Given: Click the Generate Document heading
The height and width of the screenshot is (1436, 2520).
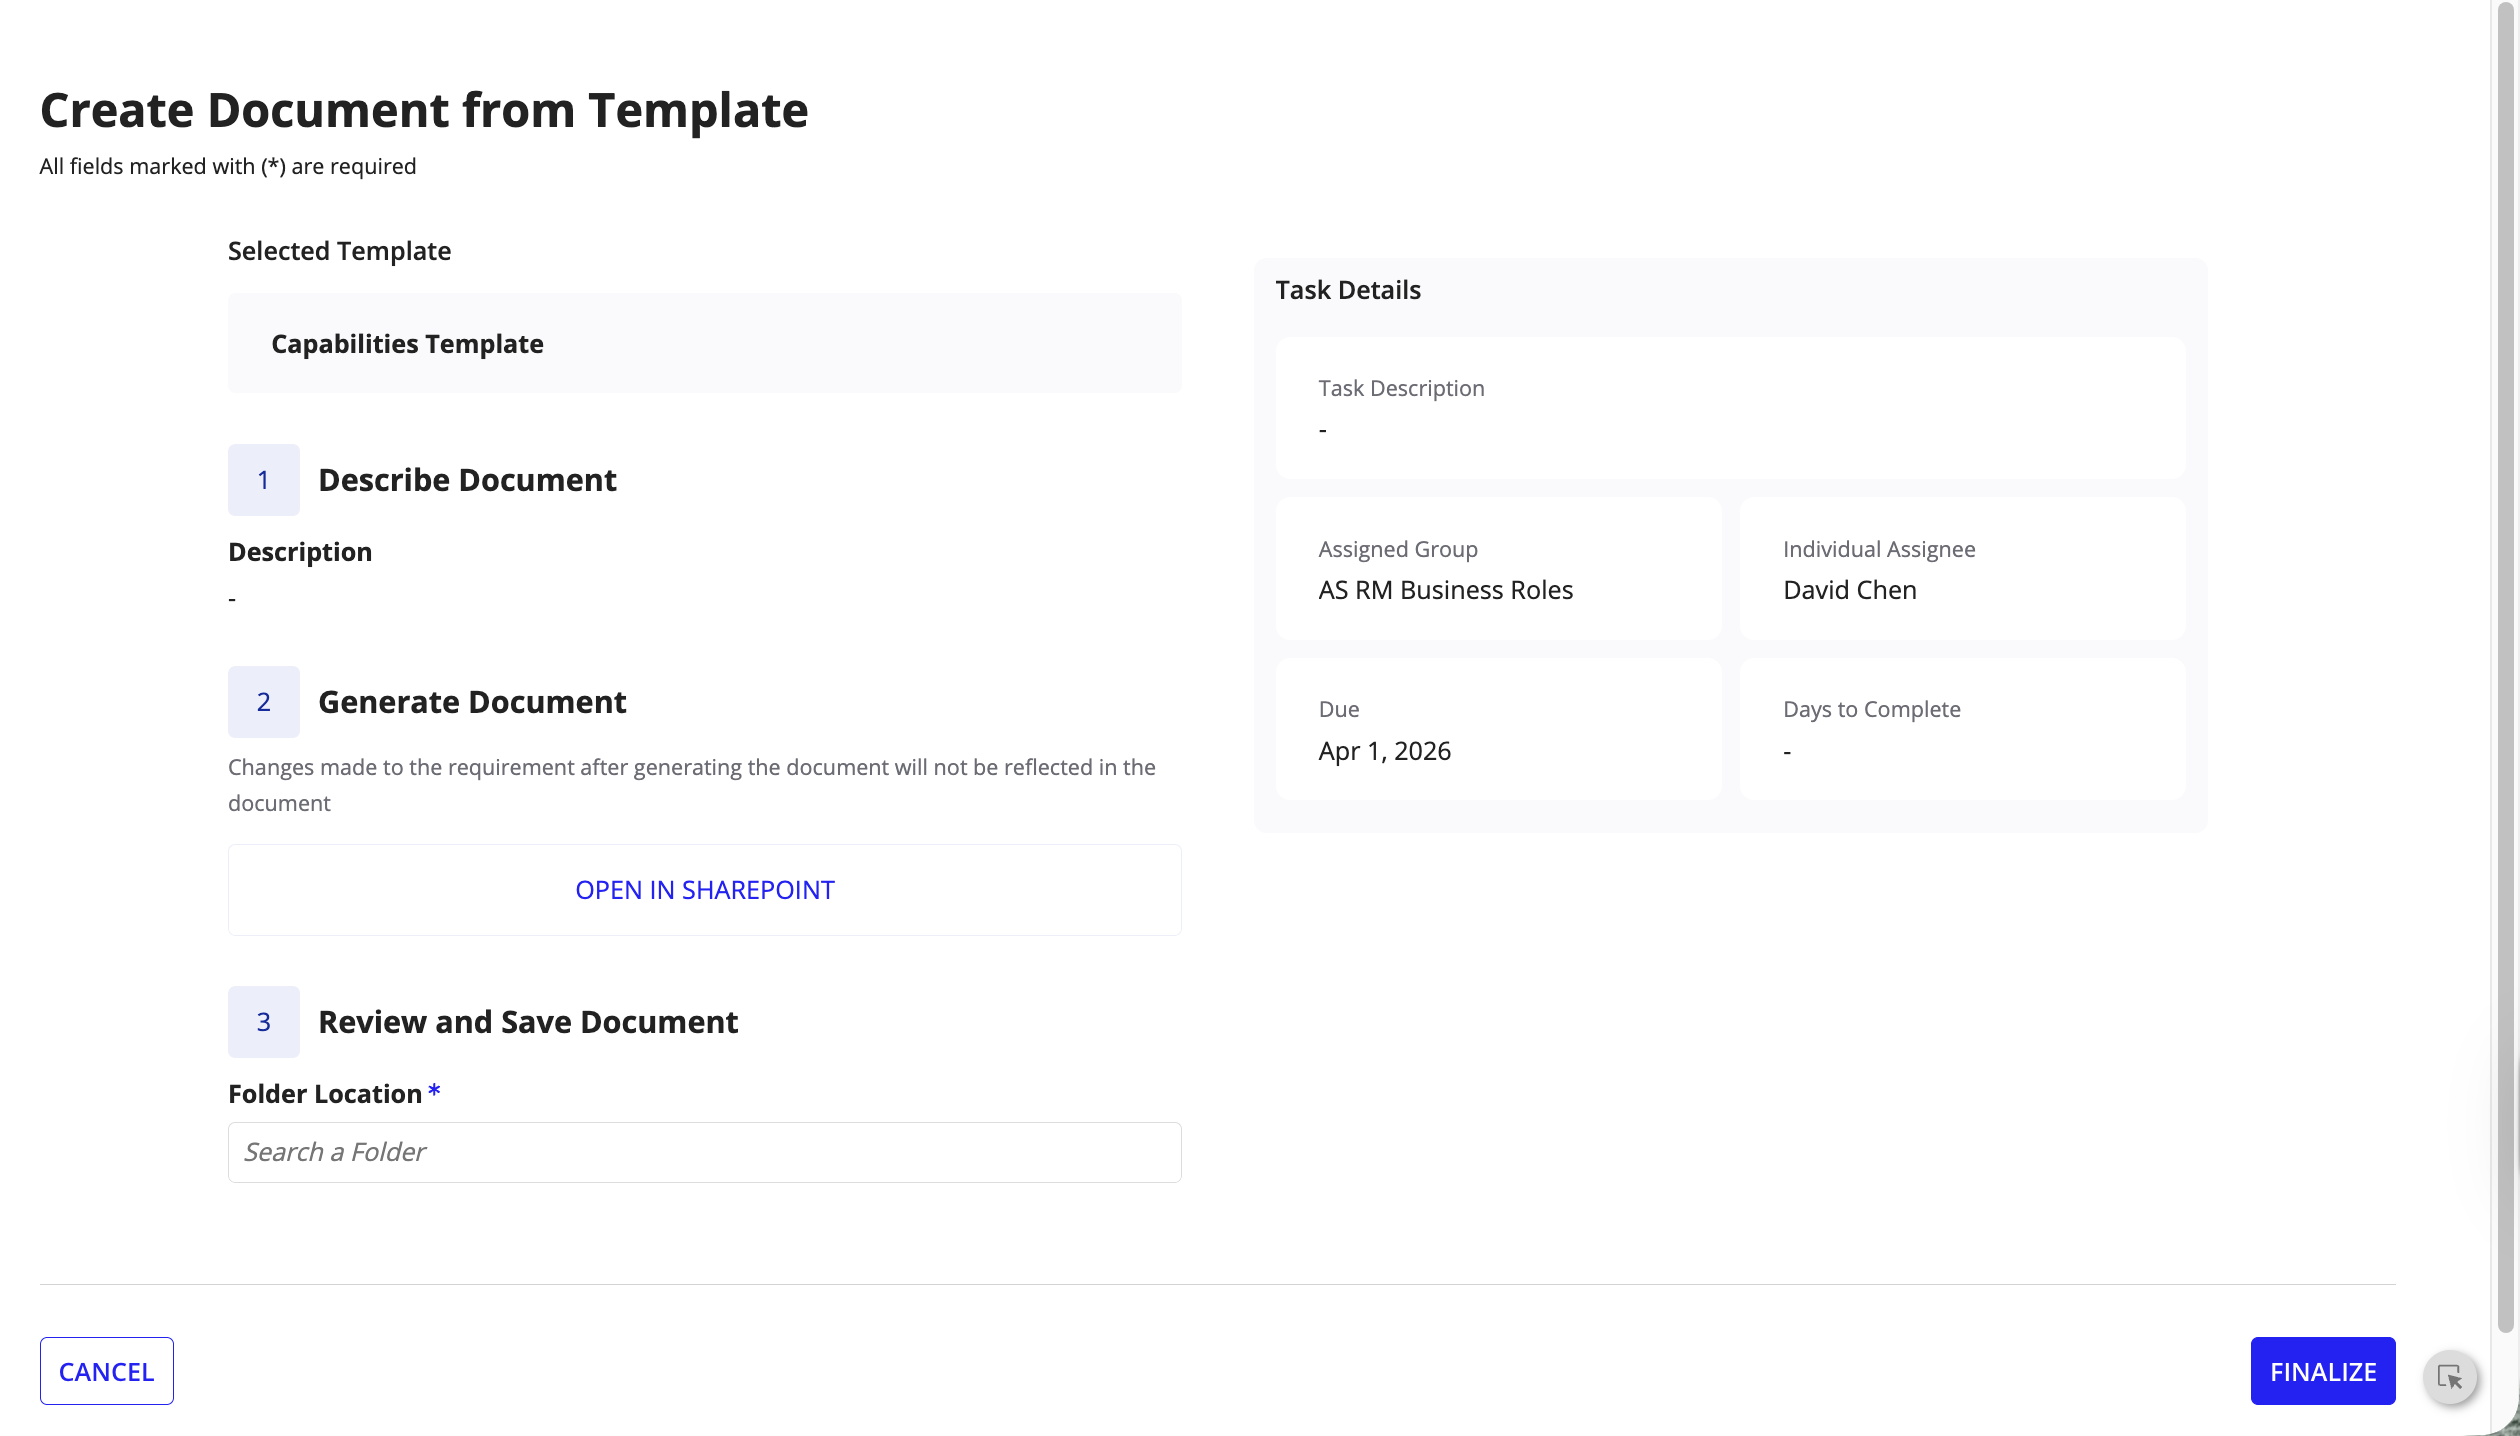Looking at the screenshot, I should (472, 702).
